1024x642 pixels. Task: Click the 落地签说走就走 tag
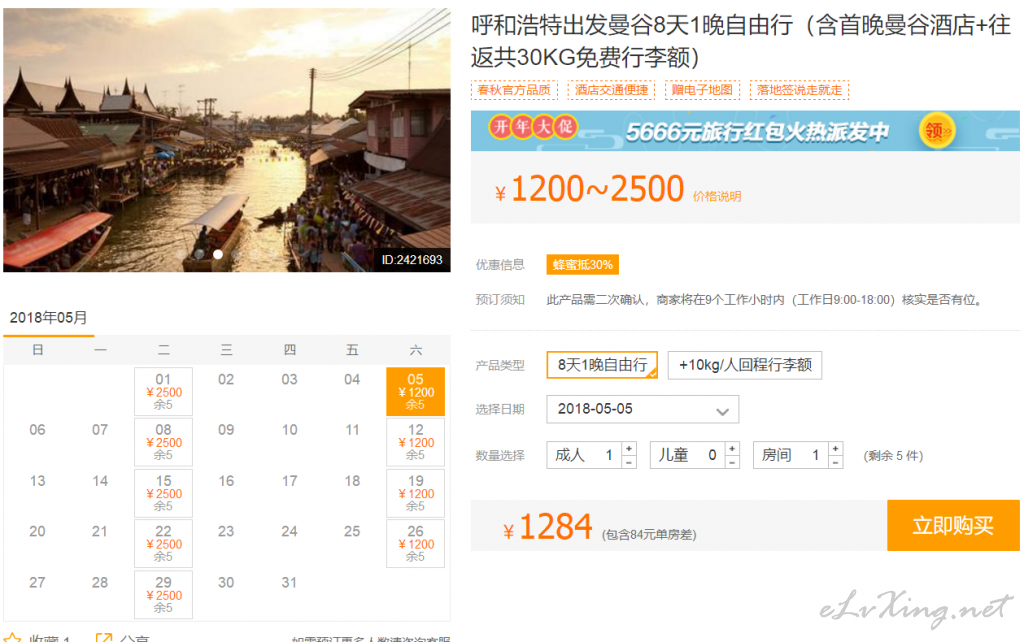[799, 90]
